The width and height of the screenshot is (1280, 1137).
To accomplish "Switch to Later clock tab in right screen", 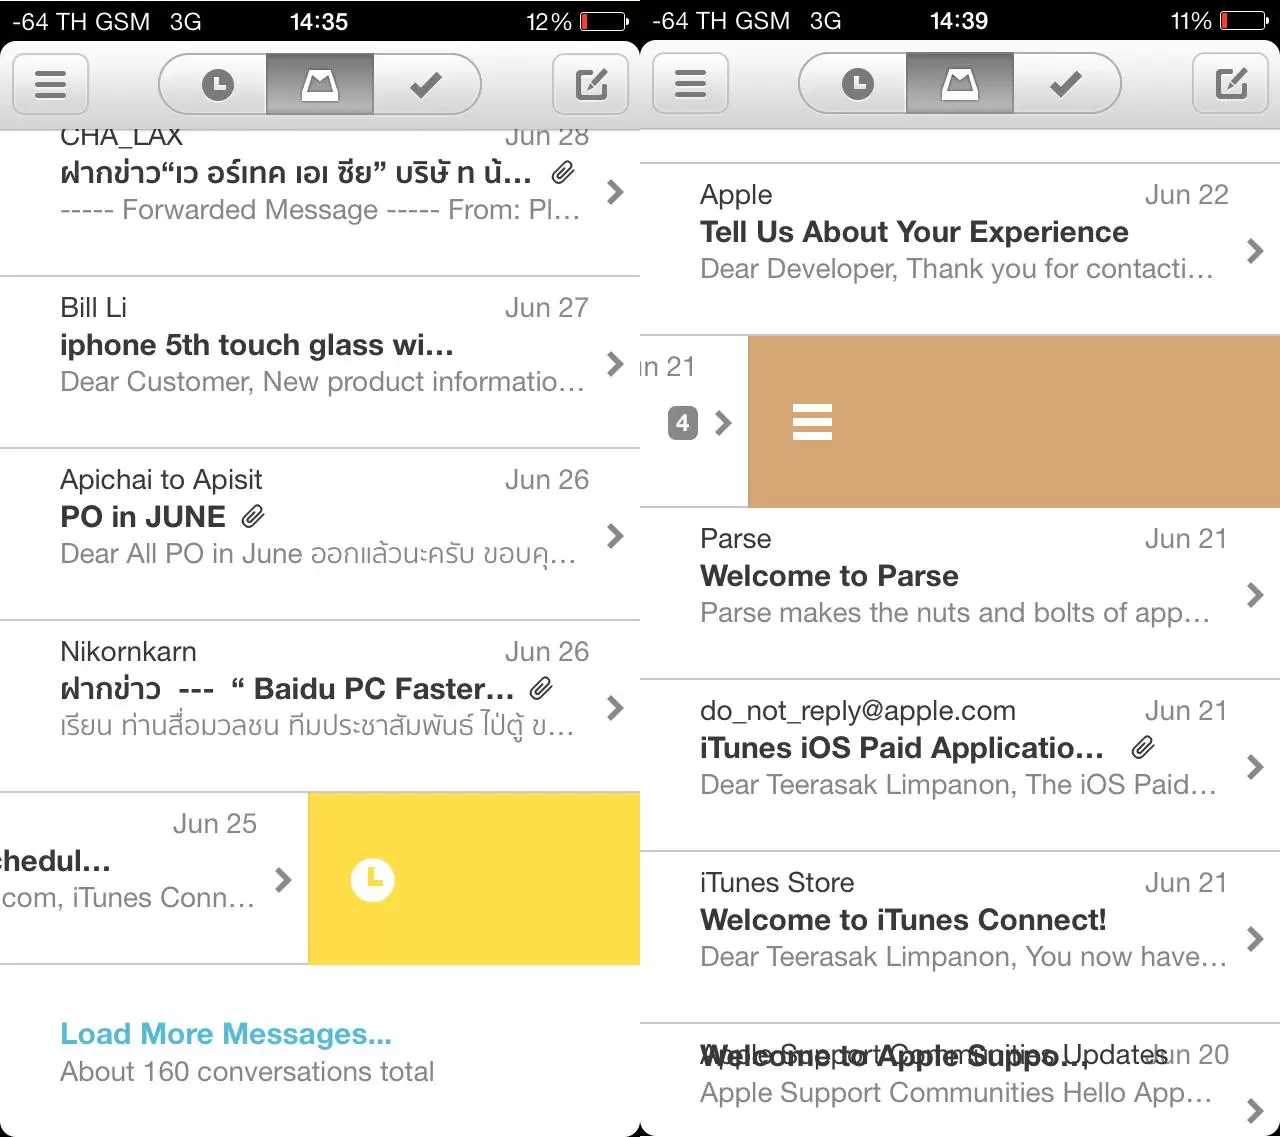I will (x=853, y=84).
